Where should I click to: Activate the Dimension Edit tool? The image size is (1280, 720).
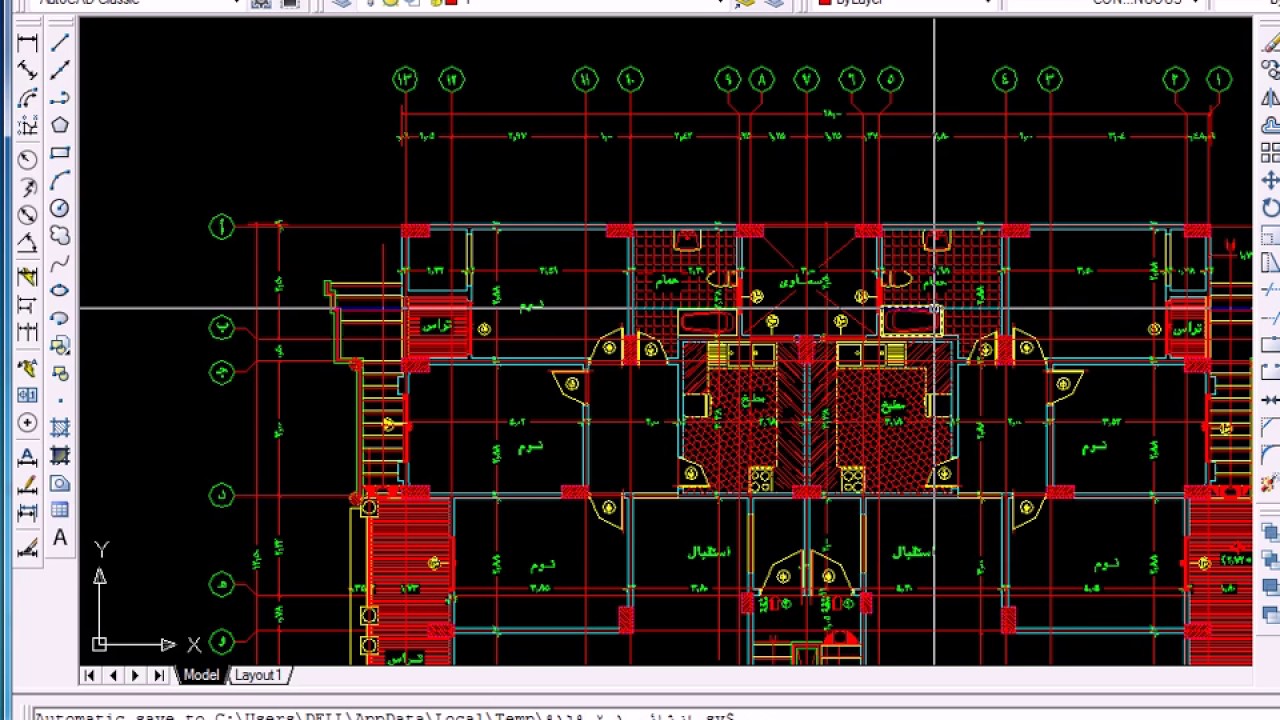point(27,457)
